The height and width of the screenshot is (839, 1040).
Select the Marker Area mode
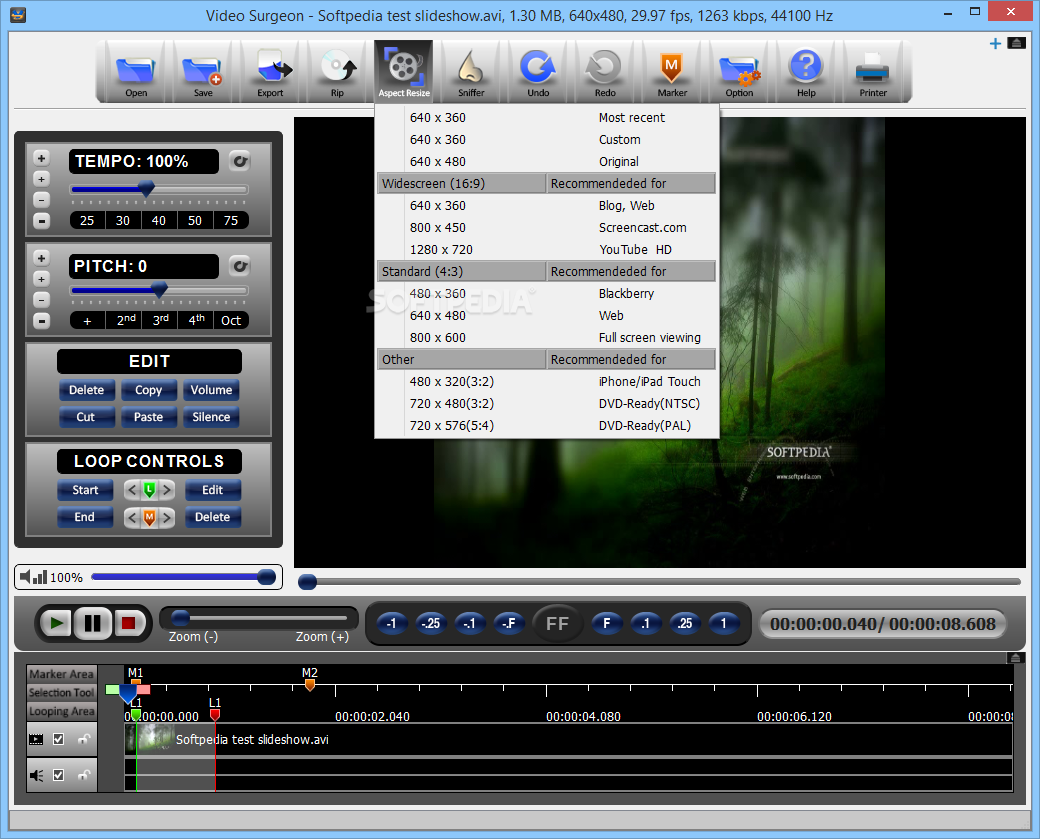[x=62, y=674]
